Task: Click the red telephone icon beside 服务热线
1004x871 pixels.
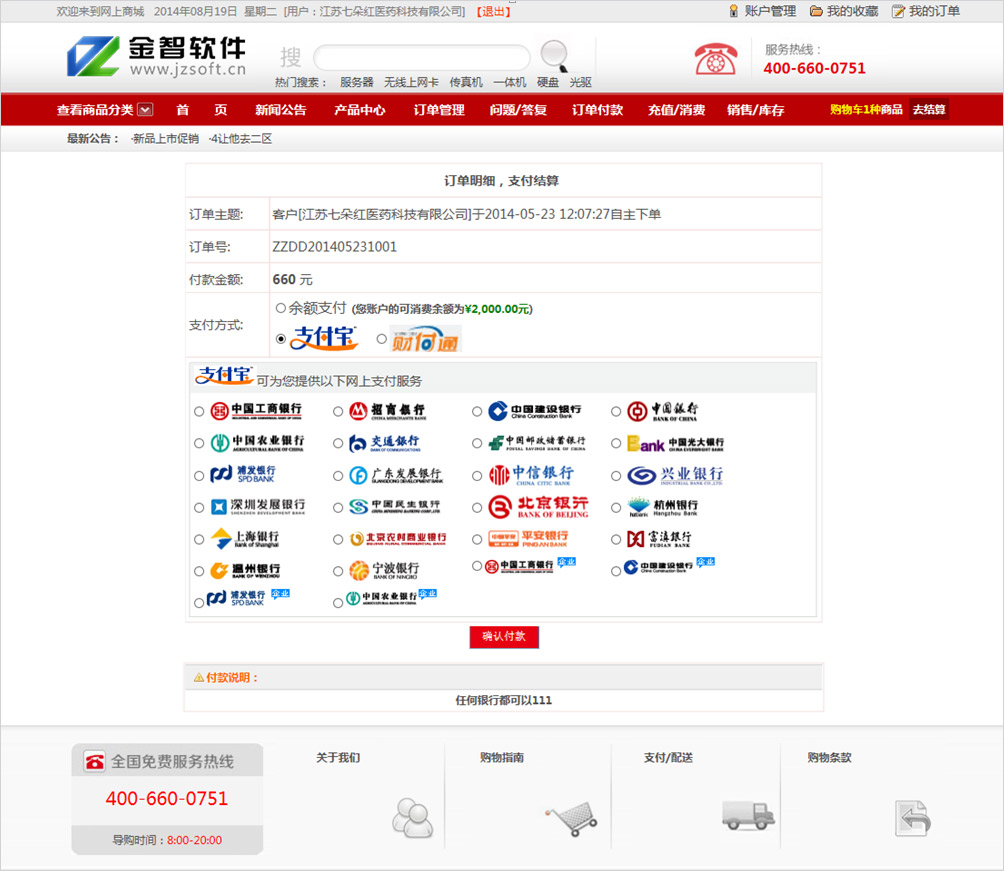Action: point(716,60)
